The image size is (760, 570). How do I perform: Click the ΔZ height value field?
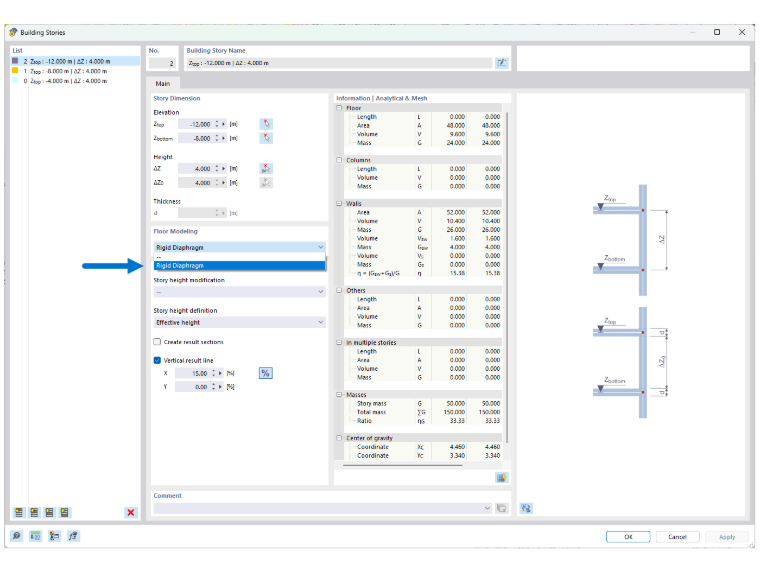(x=195, y=169)
